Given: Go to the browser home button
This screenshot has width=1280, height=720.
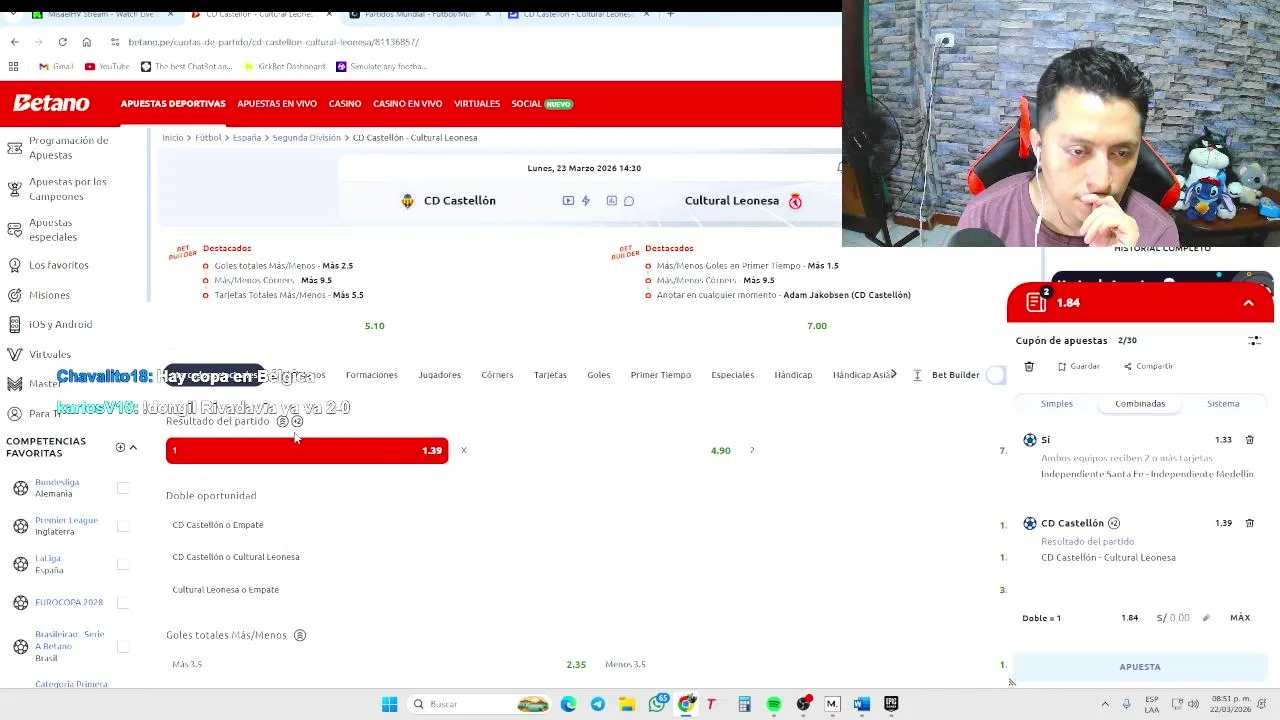Looking at the screenshot, I should (87, 42).
